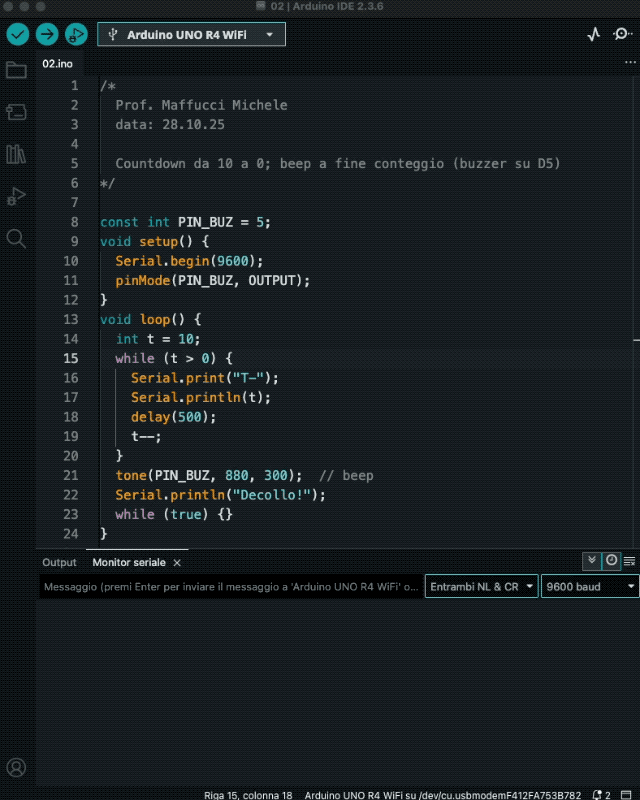This screenshot has width=640, height=800.
Task: Open the Sketchbook folder panel
Action: [16, 70]
